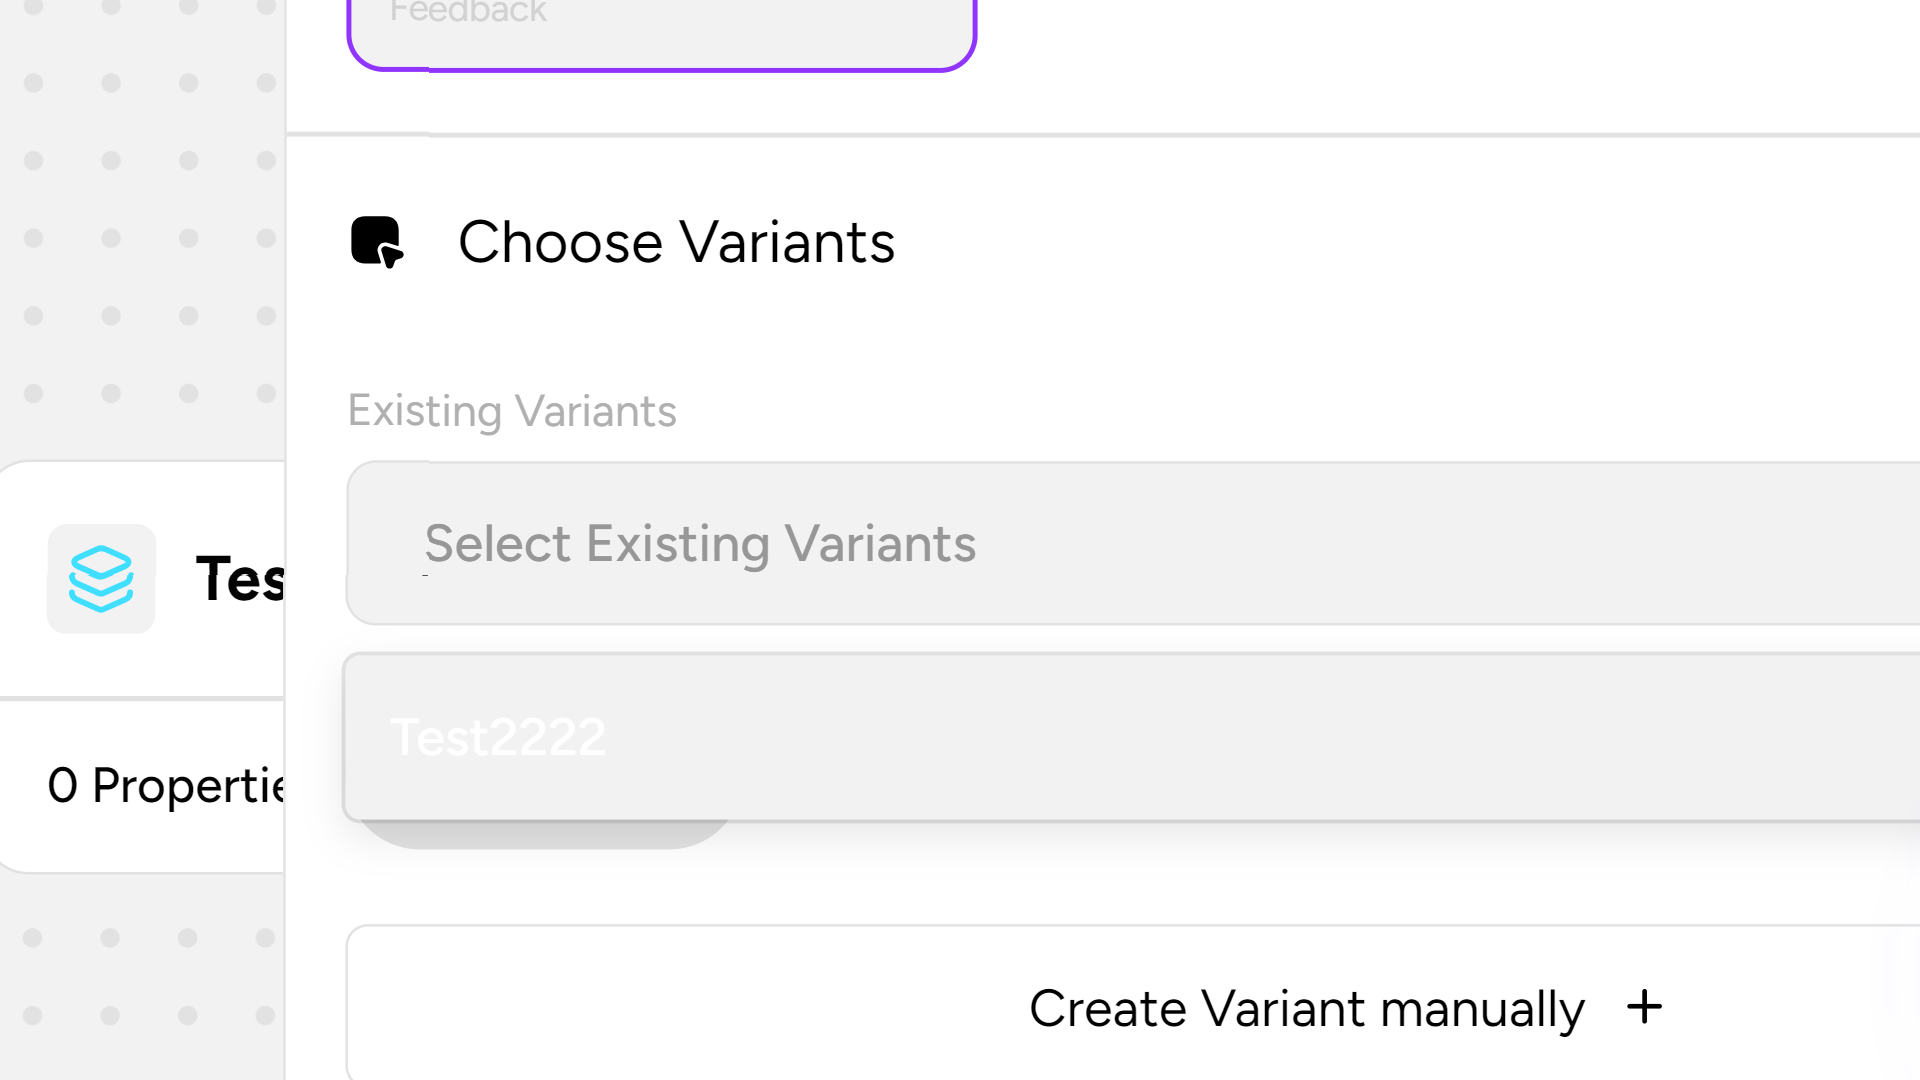Click the blue stacked layers icon
This screenshot has height=1080, width=1920.
coord(101,579)
